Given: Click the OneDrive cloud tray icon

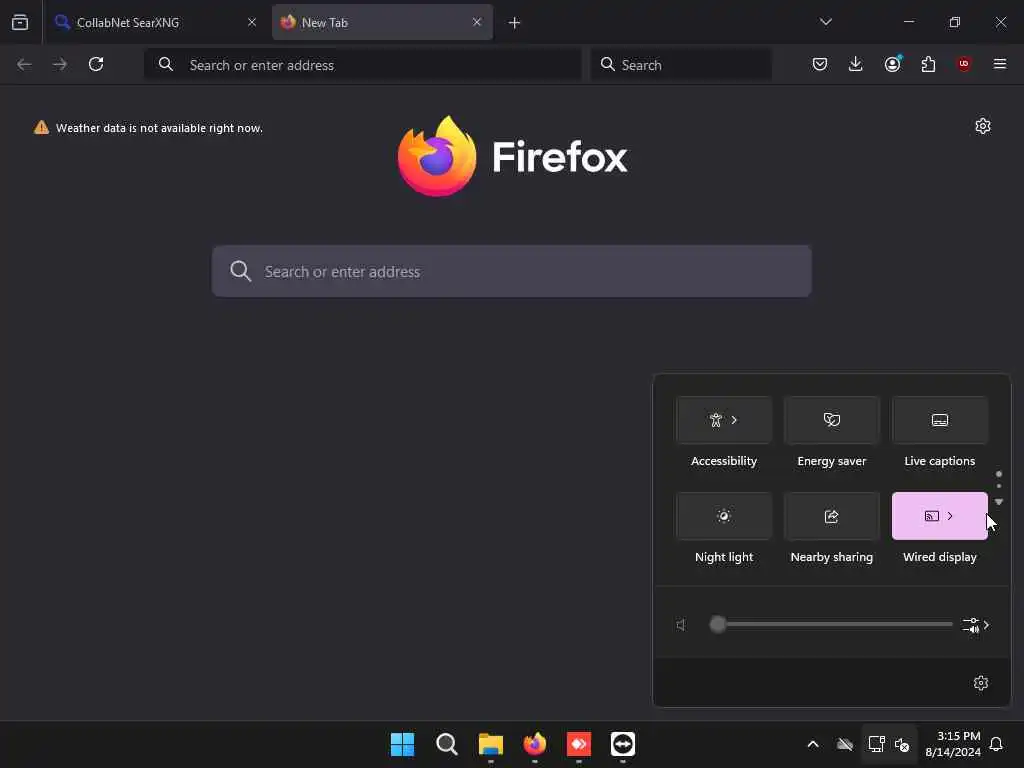Looking at the screenshot, I should tap(845, 744).
